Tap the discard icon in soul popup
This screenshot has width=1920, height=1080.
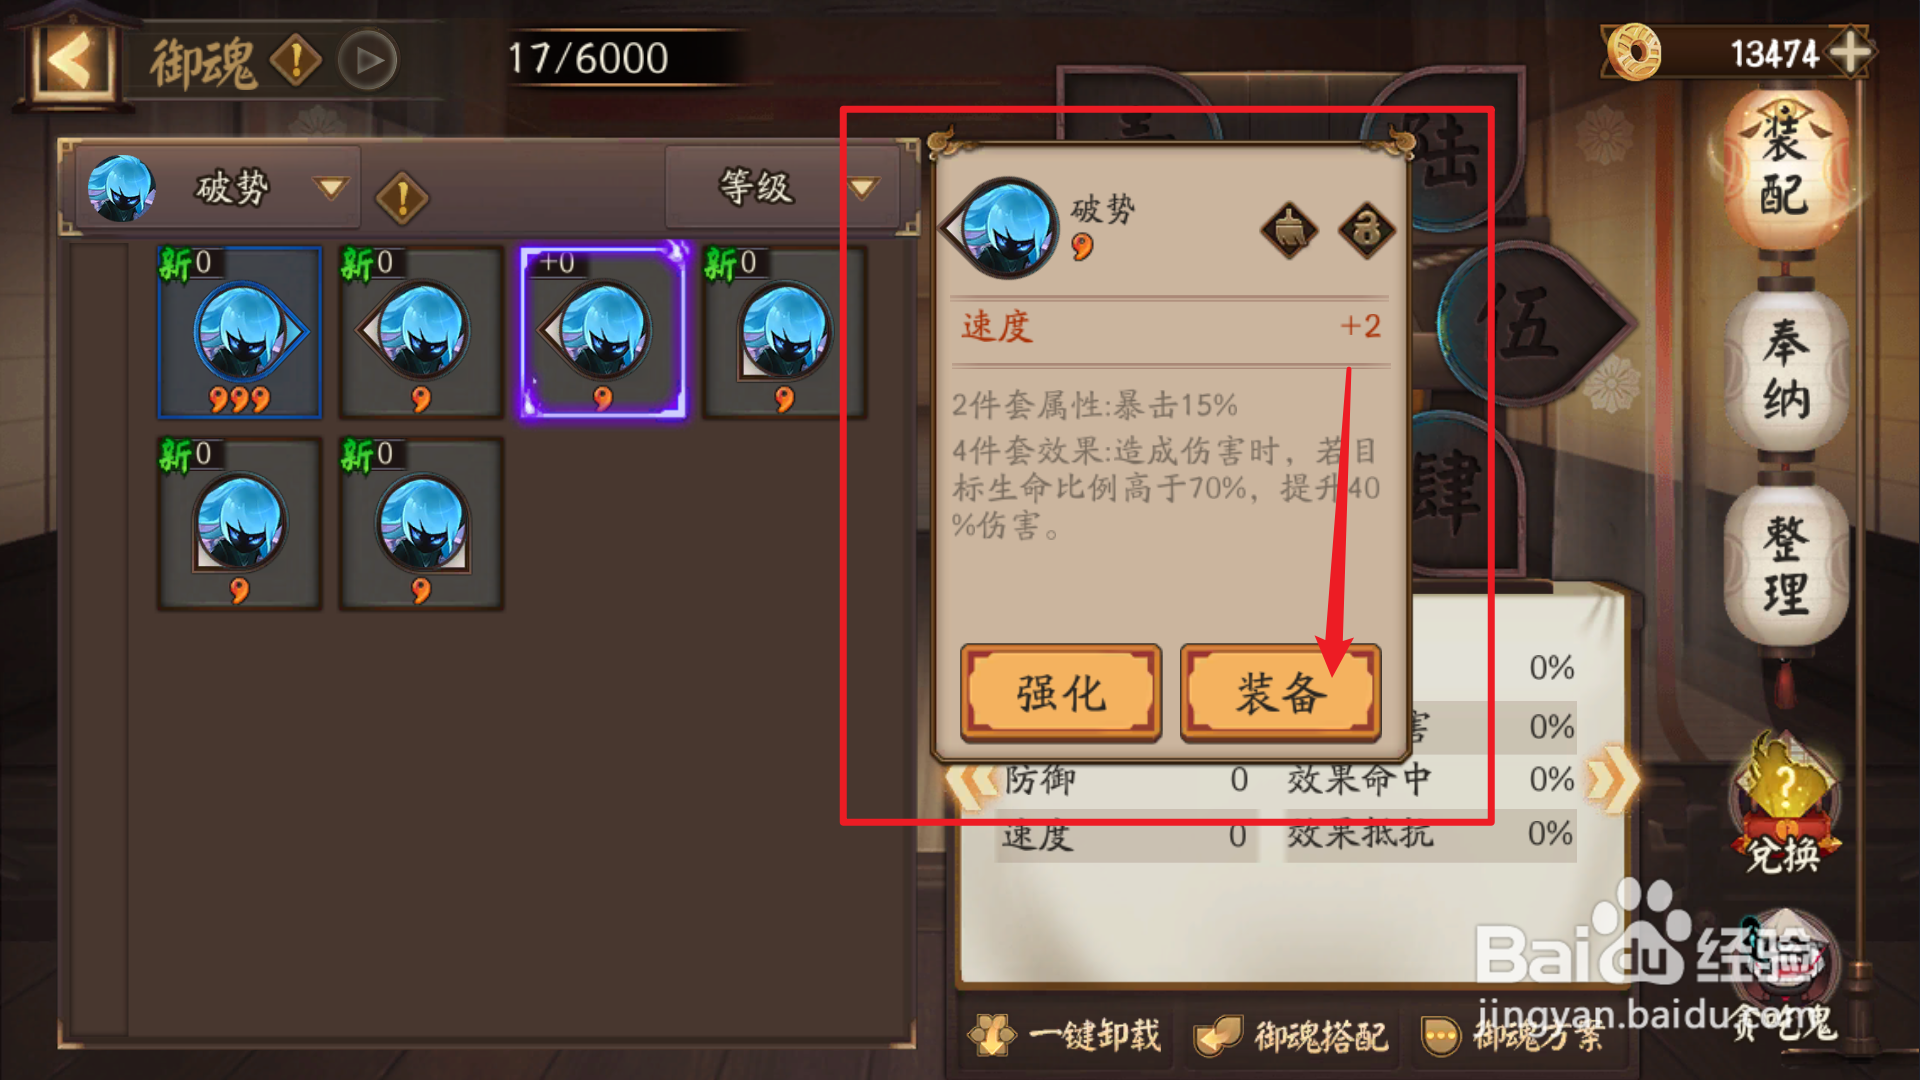pos(1289,231)
